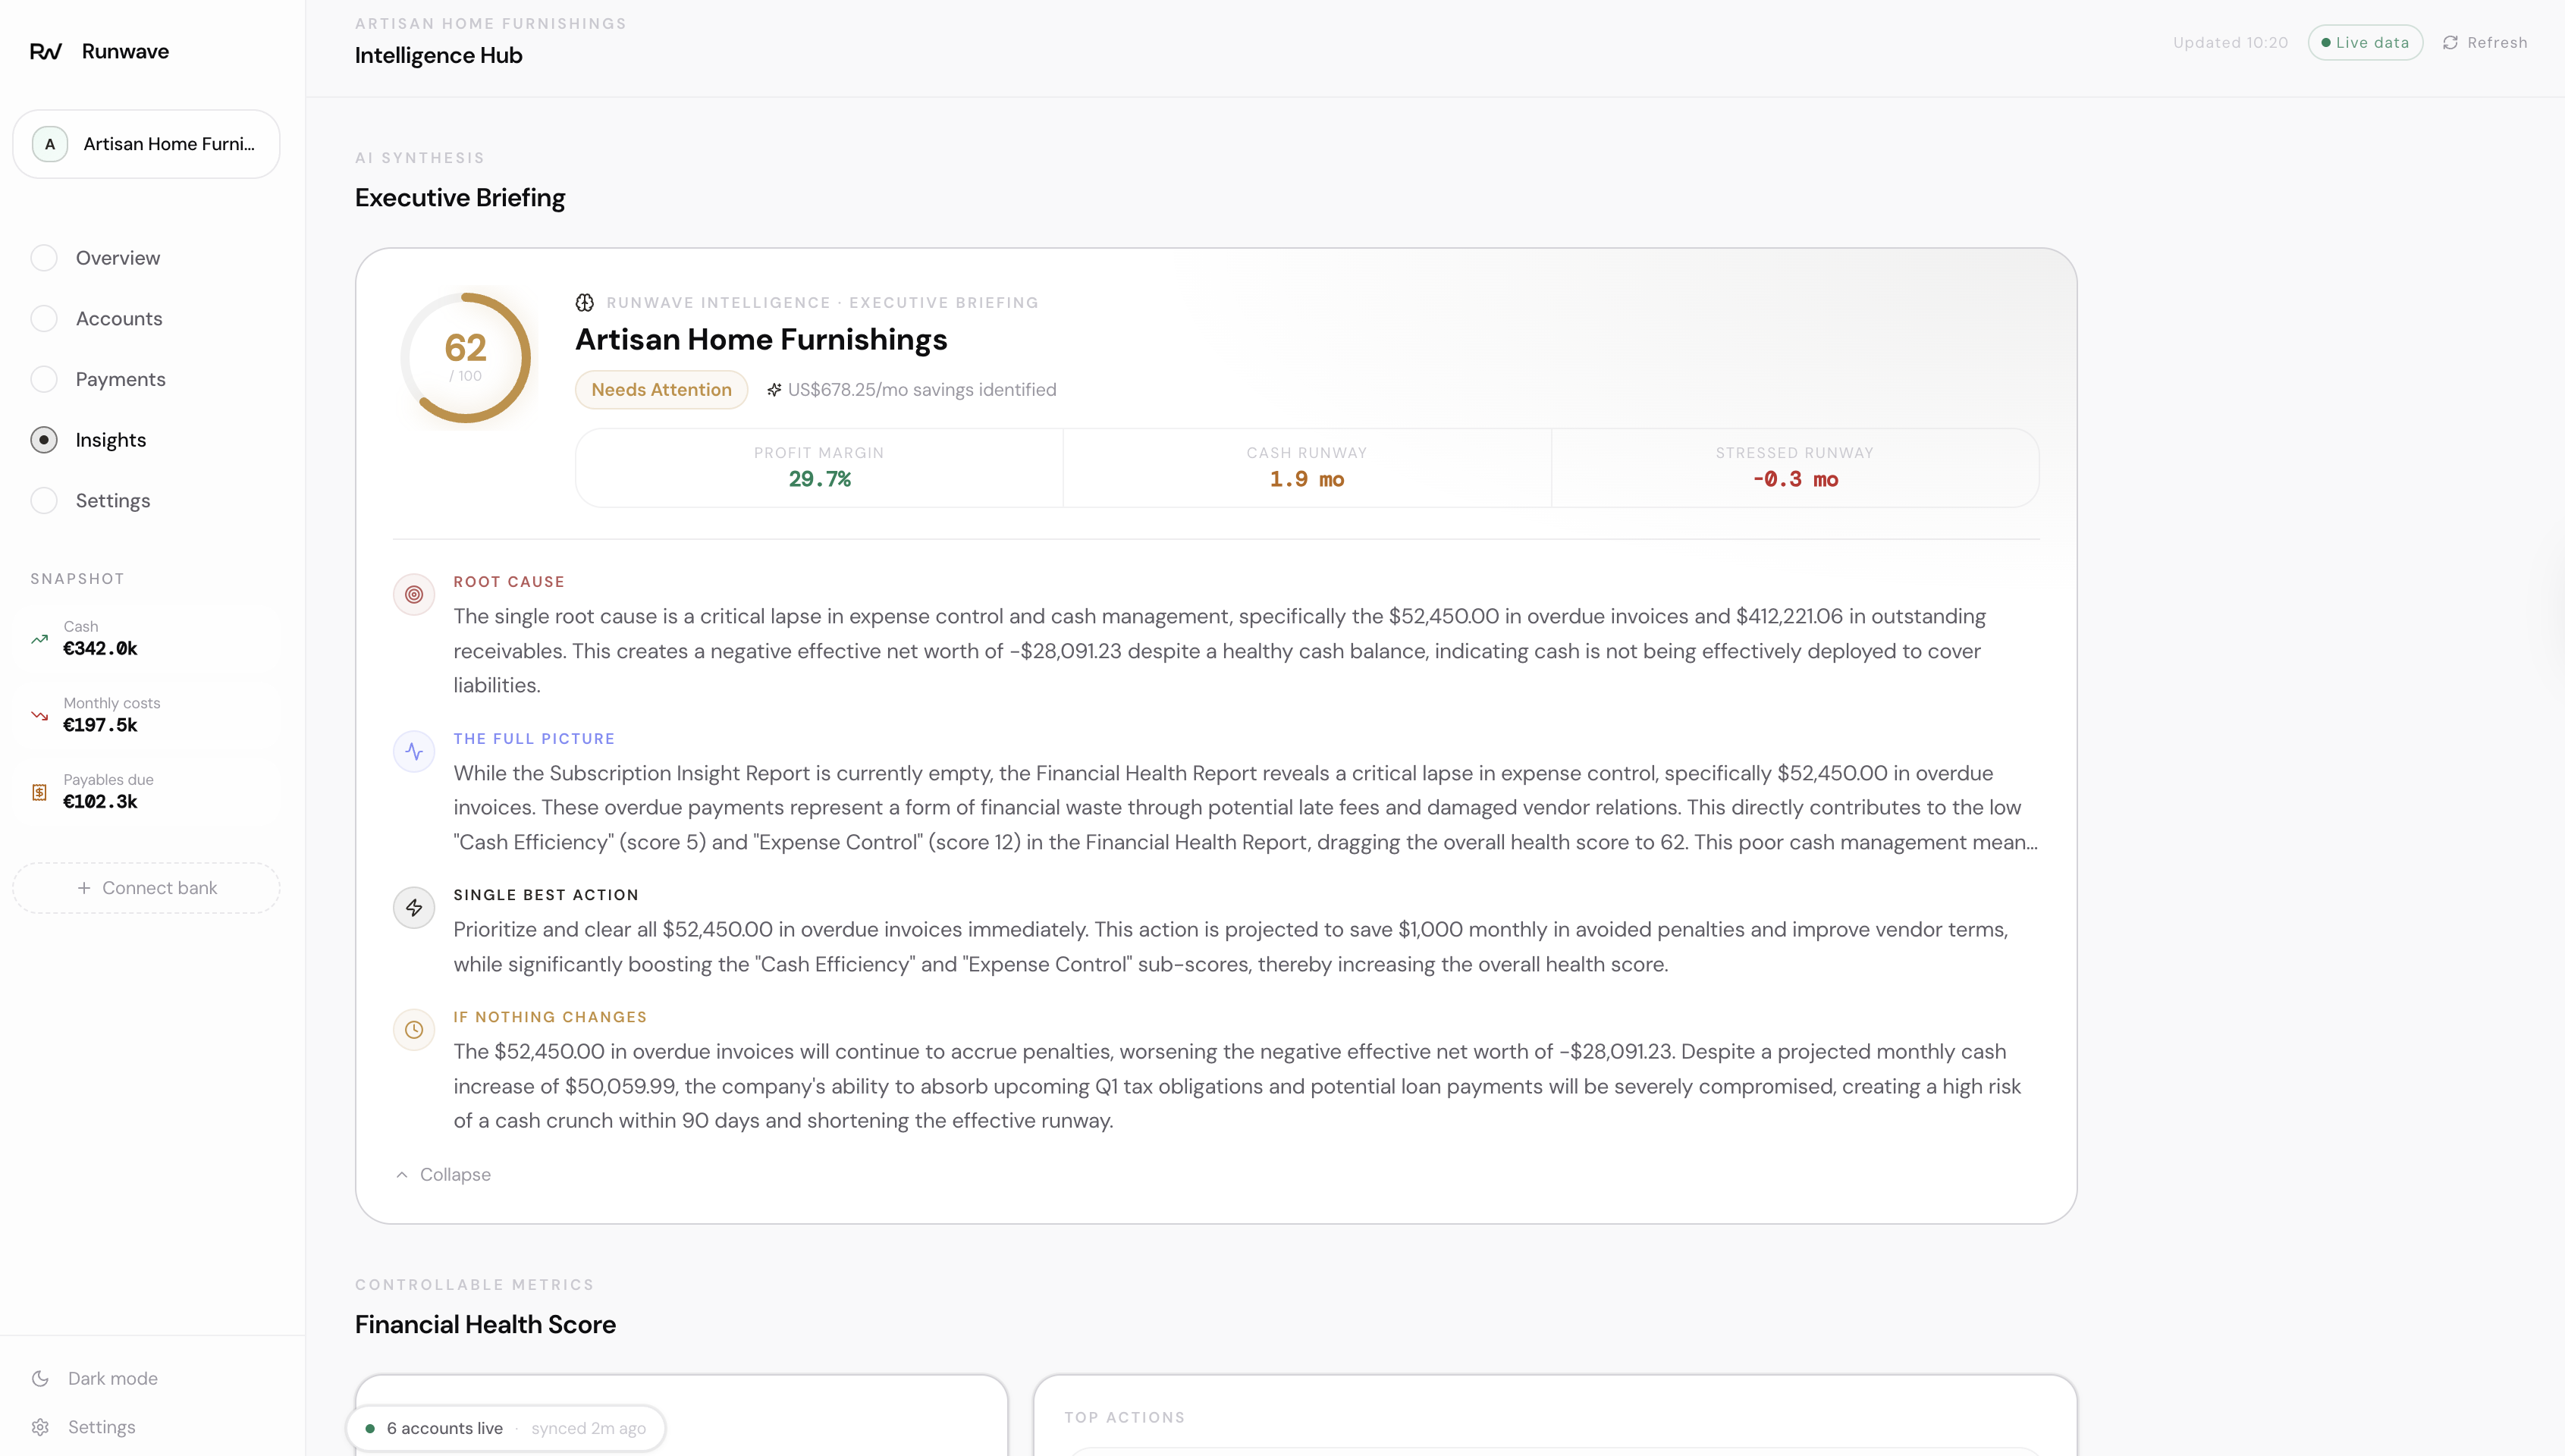Click the sidebar Settings gear icon
This screenshot has width=2565, height=1456.
40,1427
